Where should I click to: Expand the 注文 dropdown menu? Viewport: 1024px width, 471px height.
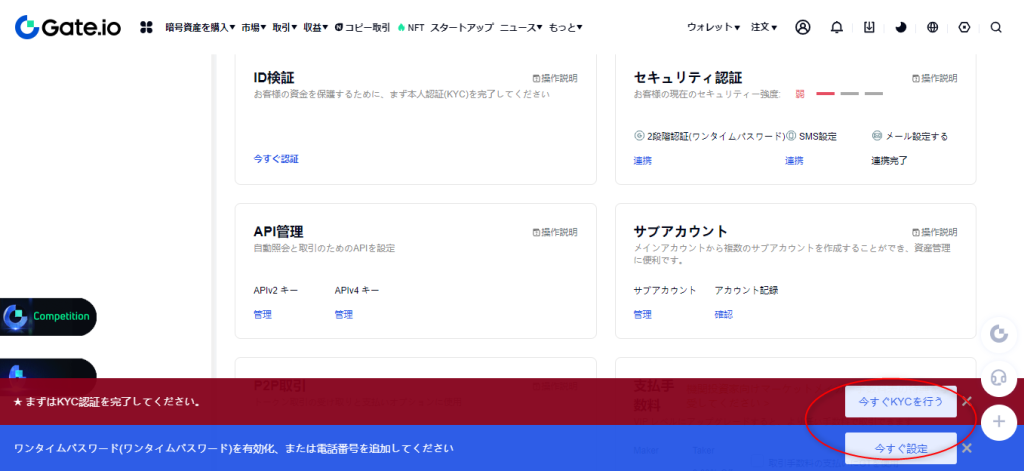pyautogui.click(x=764, y=27)
